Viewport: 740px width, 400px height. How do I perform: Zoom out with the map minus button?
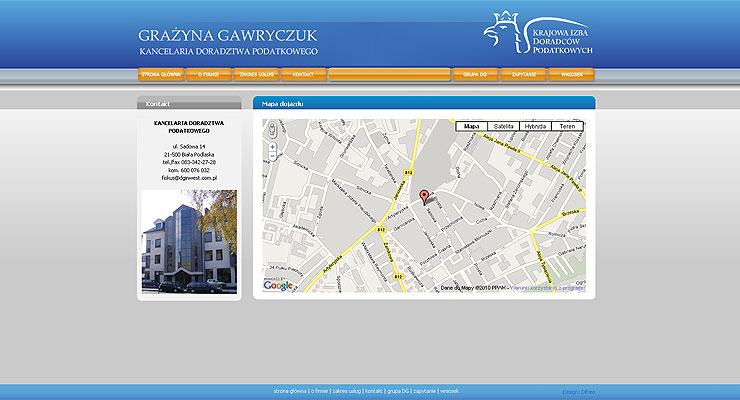tap(273, 157)
